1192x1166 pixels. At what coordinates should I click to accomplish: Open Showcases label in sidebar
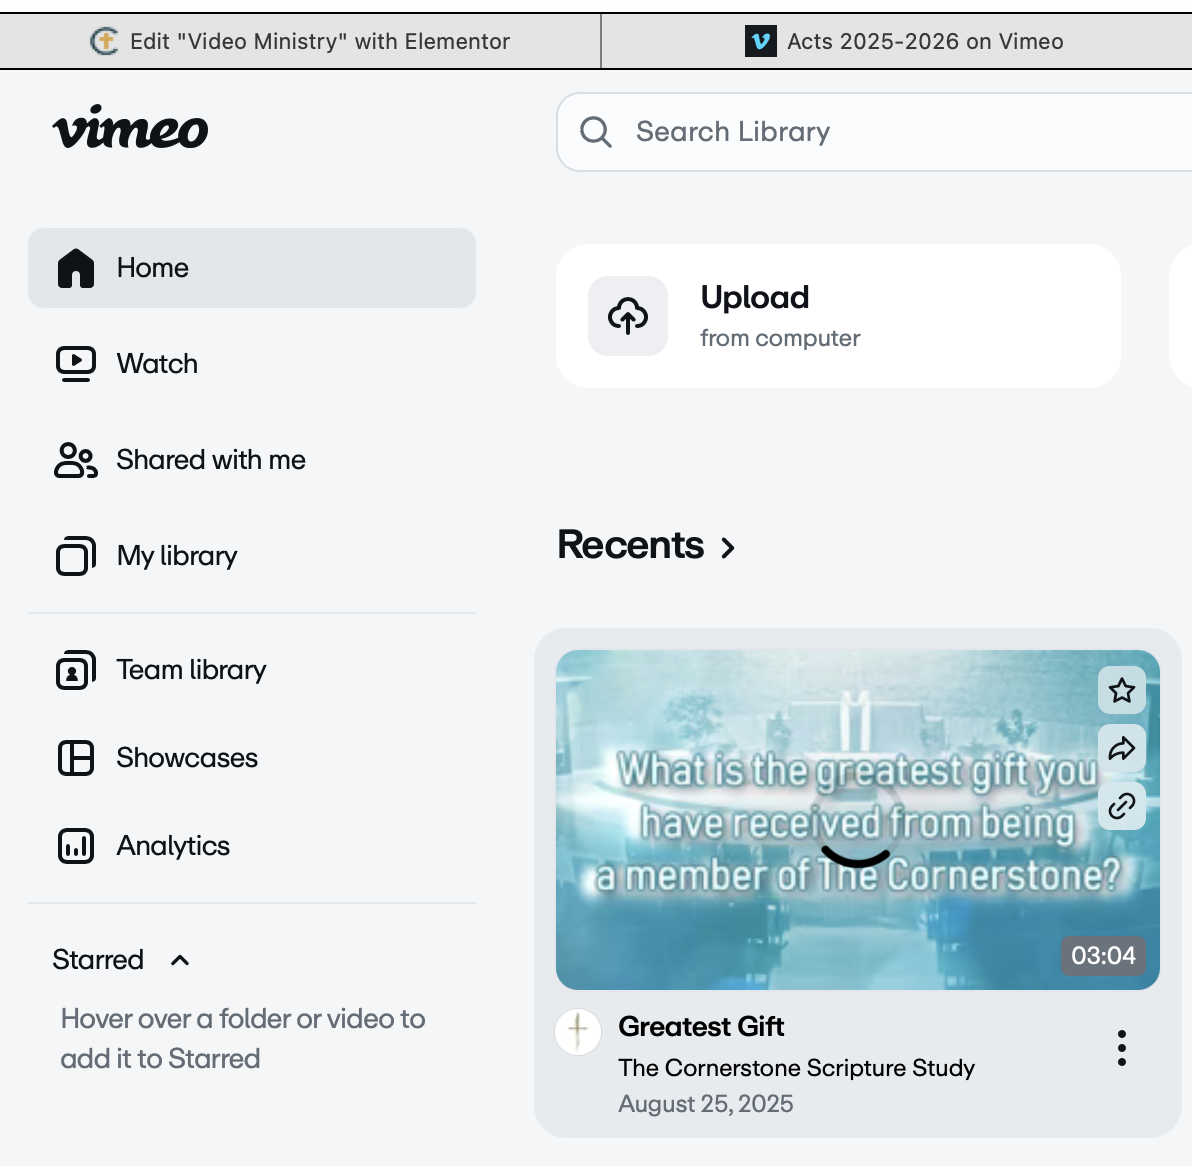(186, 758)
